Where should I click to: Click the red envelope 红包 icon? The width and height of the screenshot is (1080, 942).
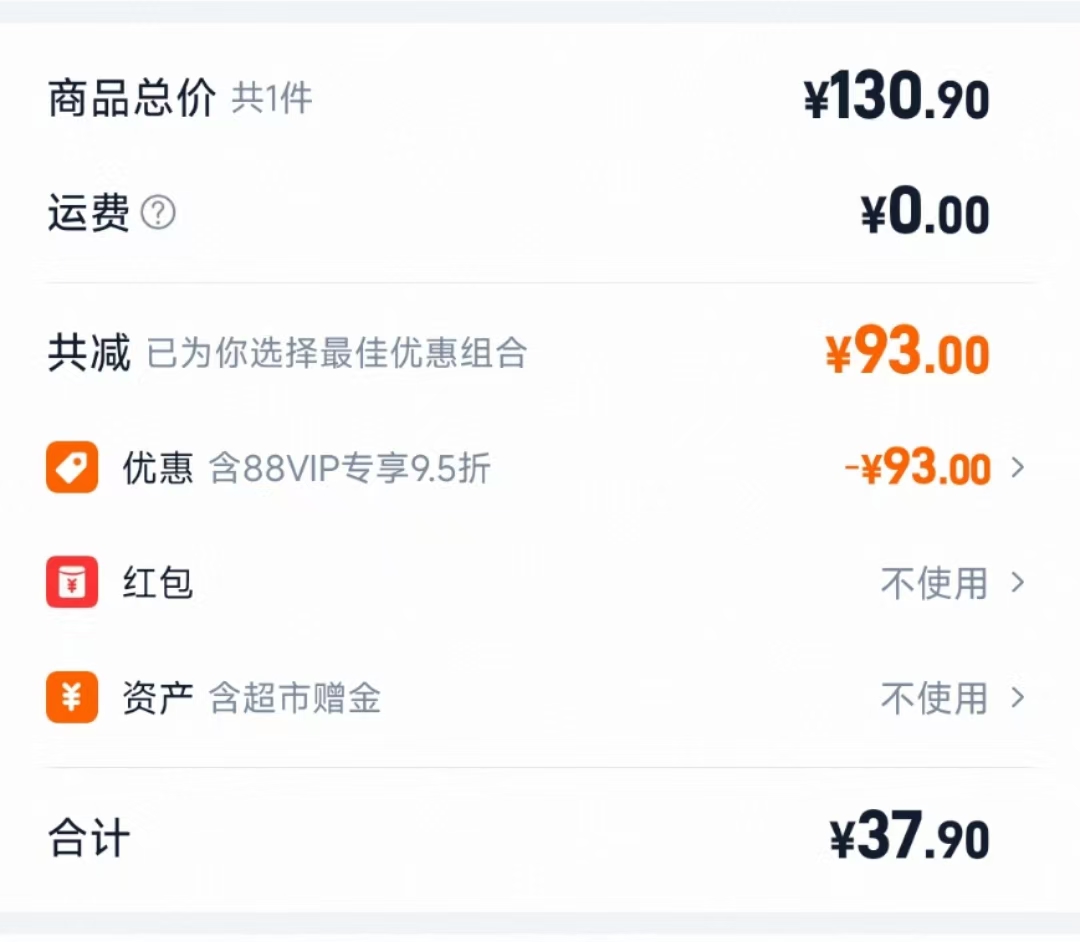[71, 583]
